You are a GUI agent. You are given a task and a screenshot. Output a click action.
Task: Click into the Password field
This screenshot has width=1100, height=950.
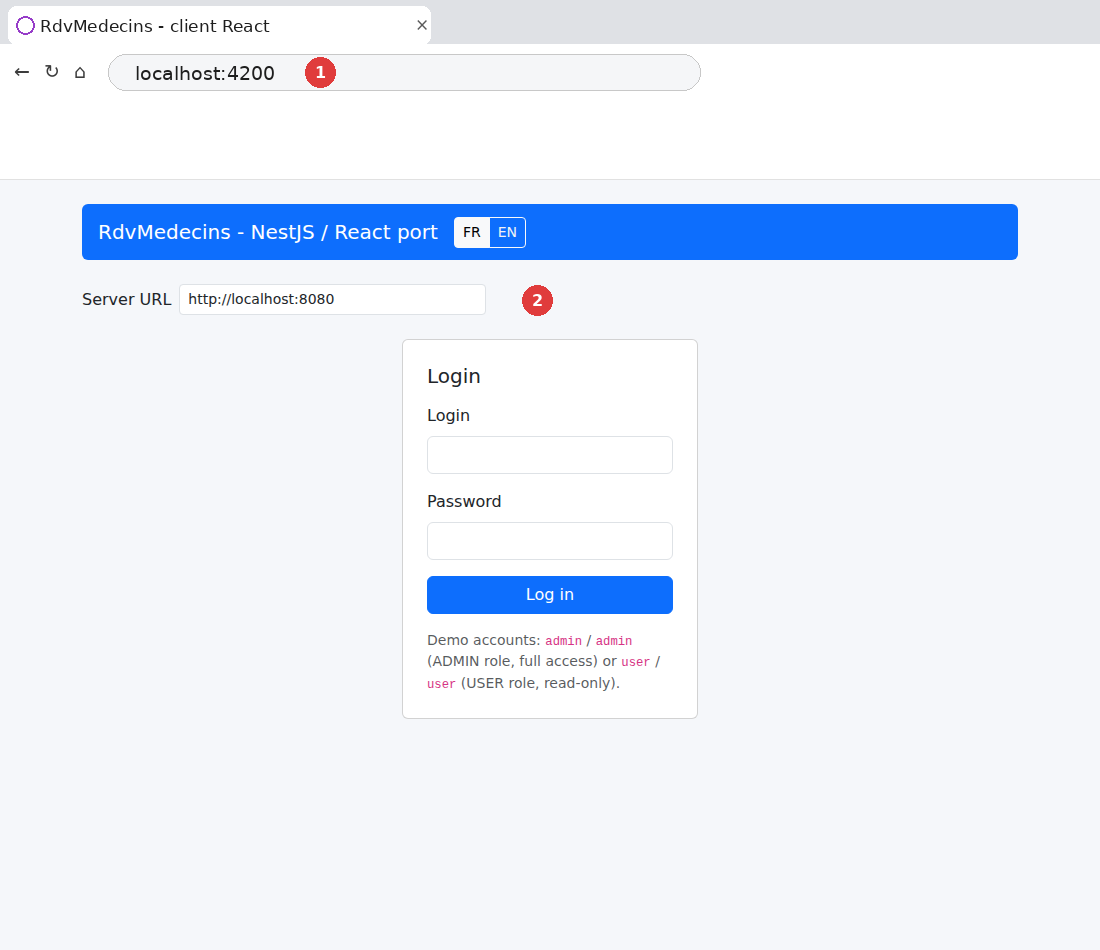coord(549,541)
